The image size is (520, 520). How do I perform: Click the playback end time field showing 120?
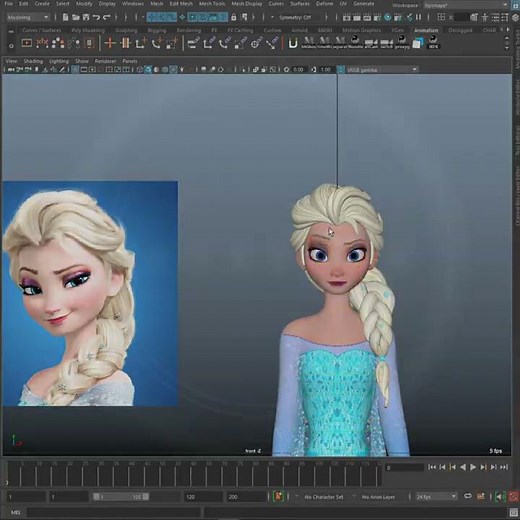(x=203, y=497)
